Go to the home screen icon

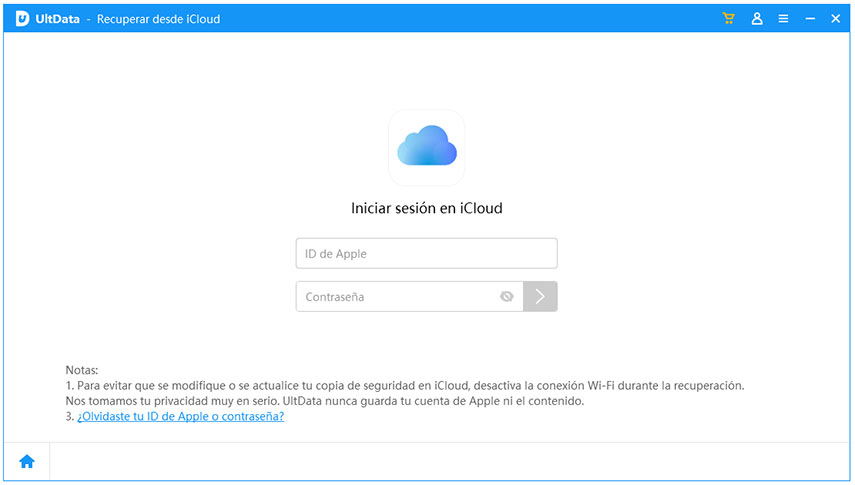click(27, 461)
